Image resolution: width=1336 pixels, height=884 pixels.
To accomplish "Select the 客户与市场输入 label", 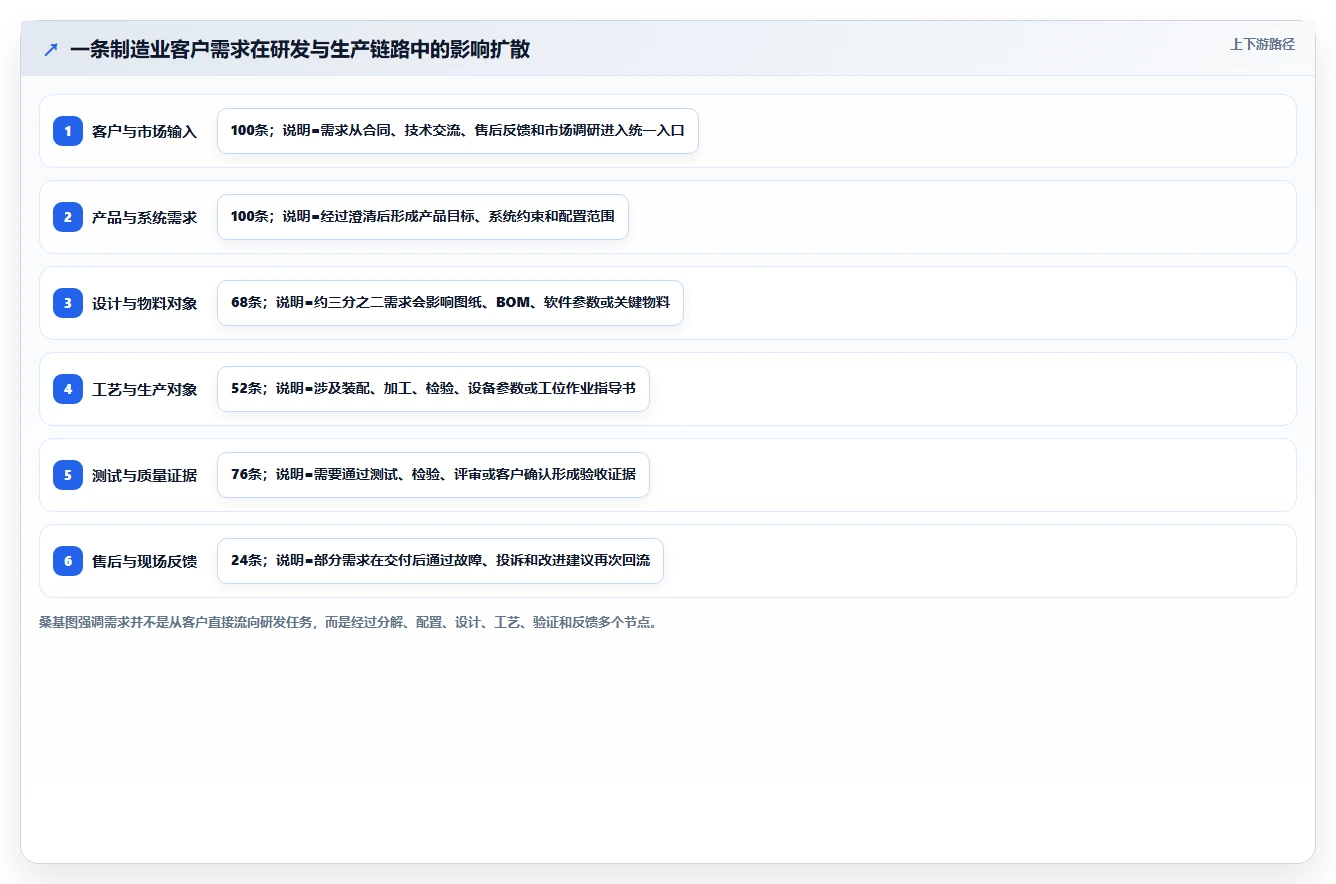I will click(144, 131).
